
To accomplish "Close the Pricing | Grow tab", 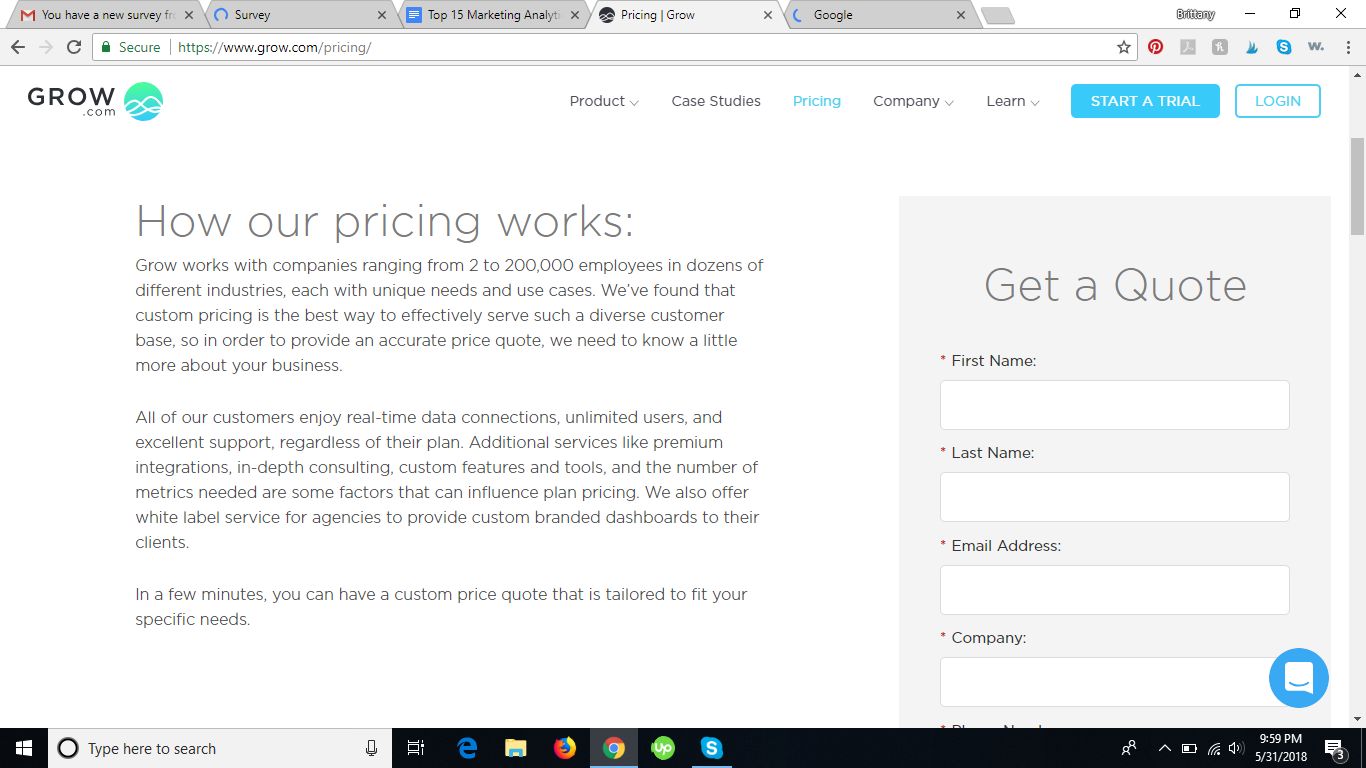I will 768,15.
